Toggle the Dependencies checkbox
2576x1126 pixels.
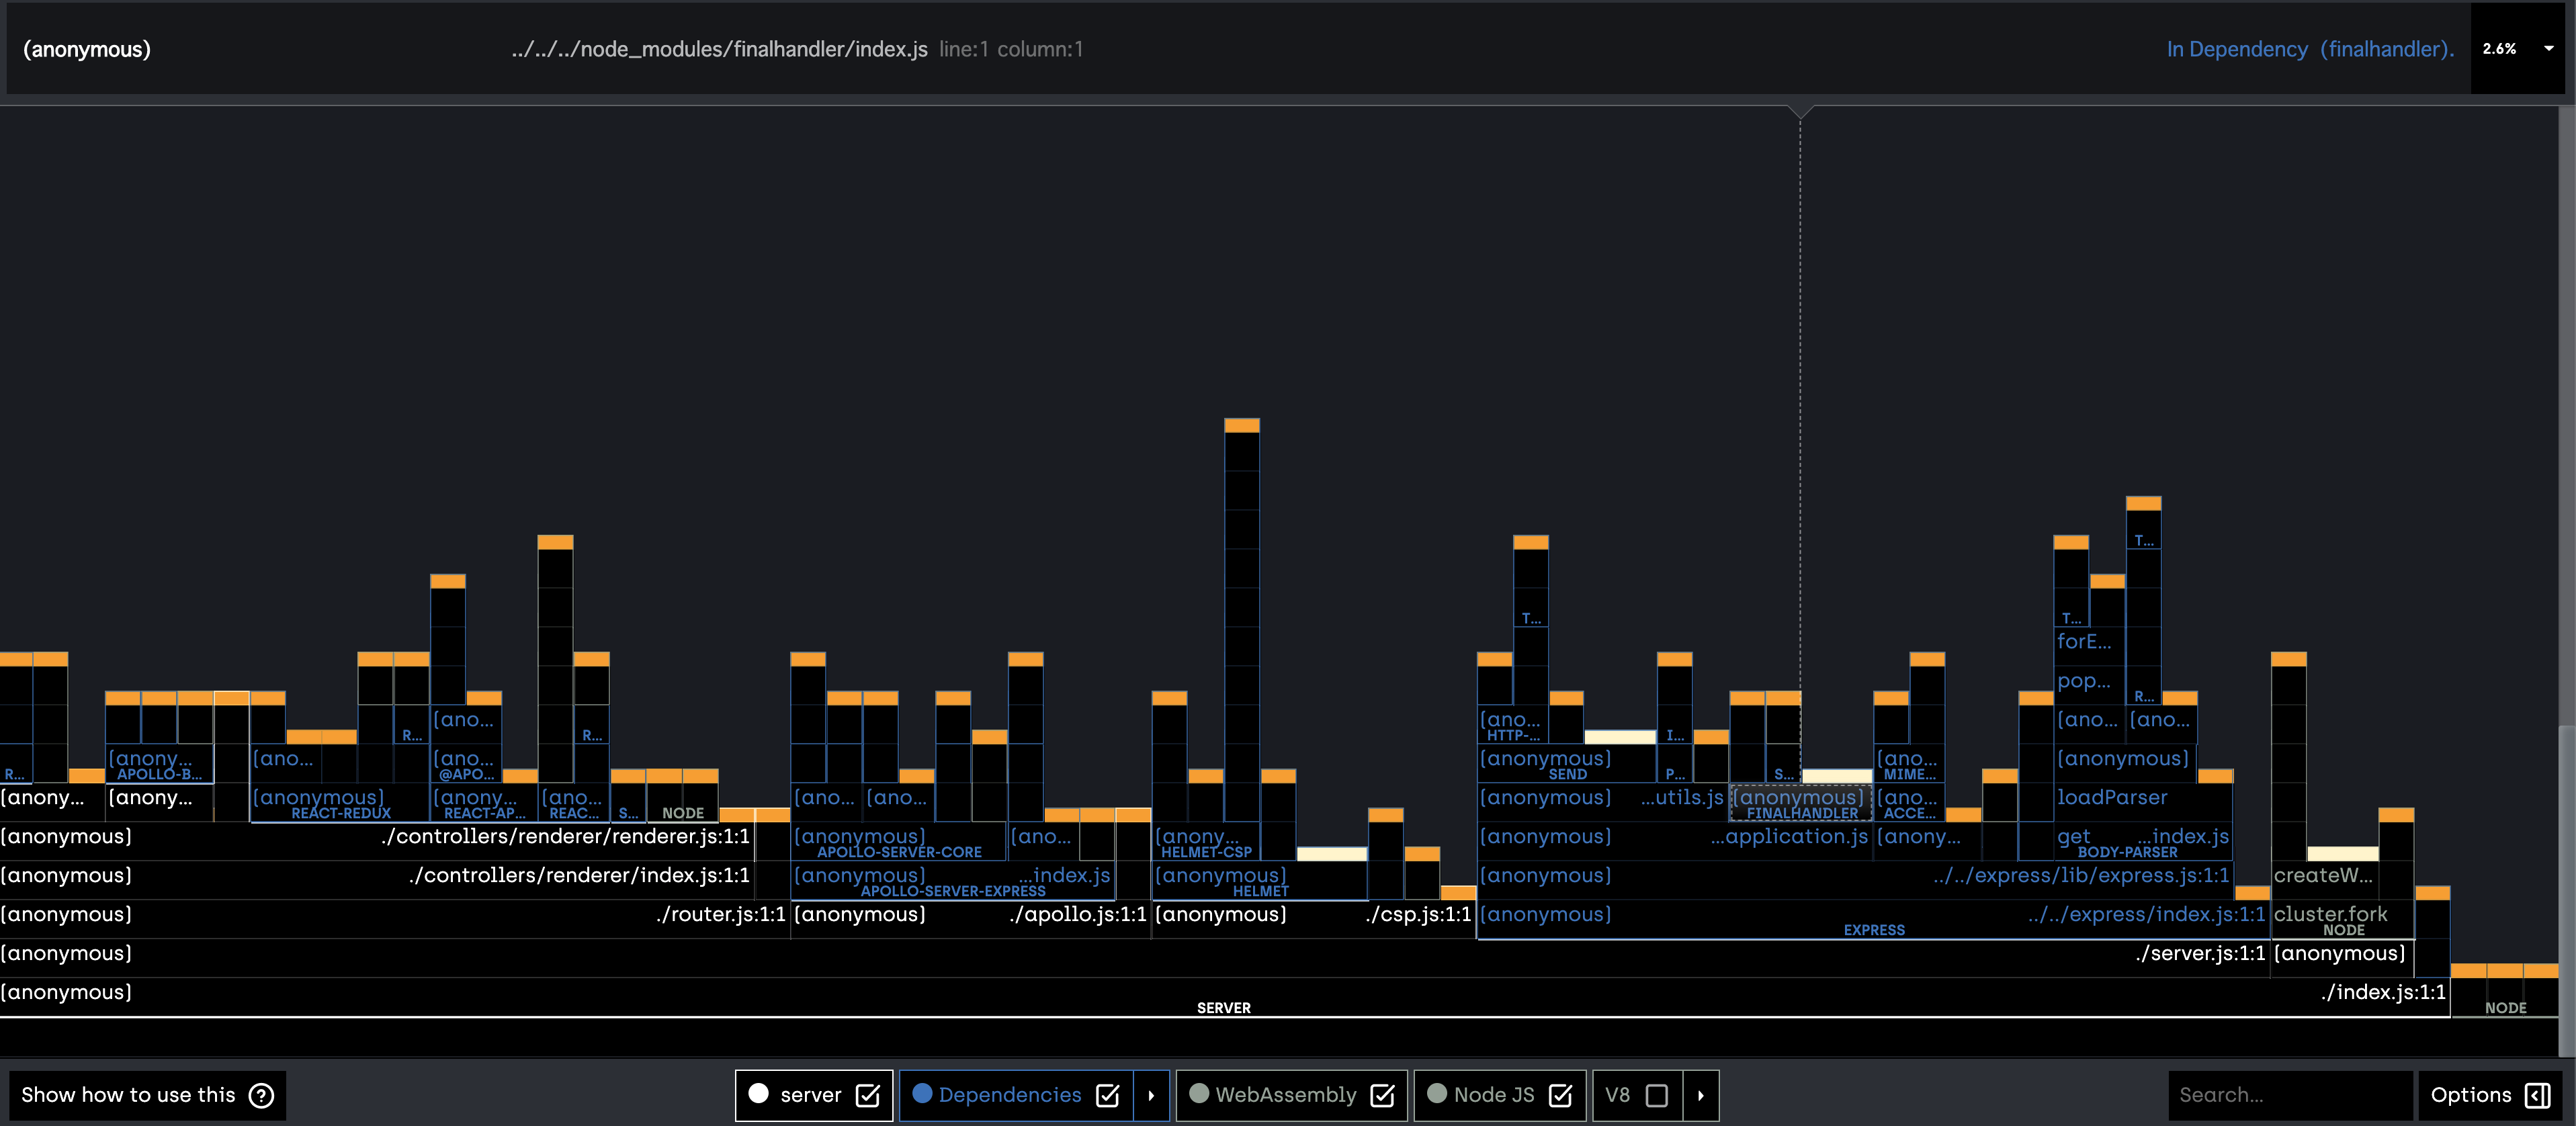tap(1107, 1095)
